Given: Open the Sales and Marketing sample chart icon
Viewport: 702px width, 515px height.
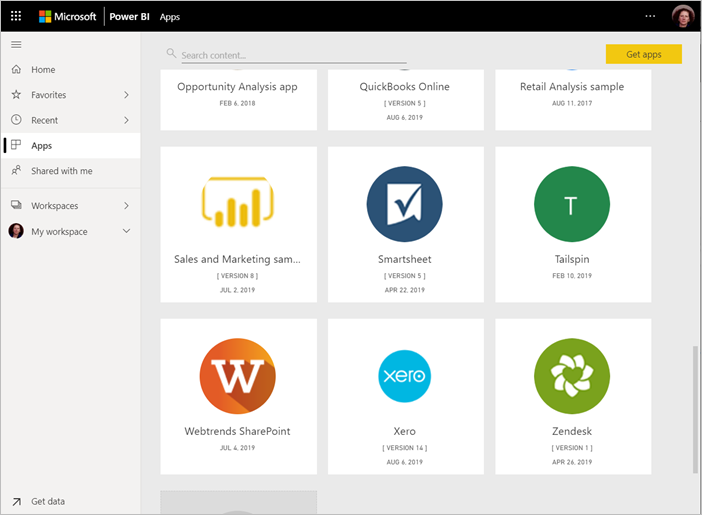Looking at the screenshot, I should [238, 202].
